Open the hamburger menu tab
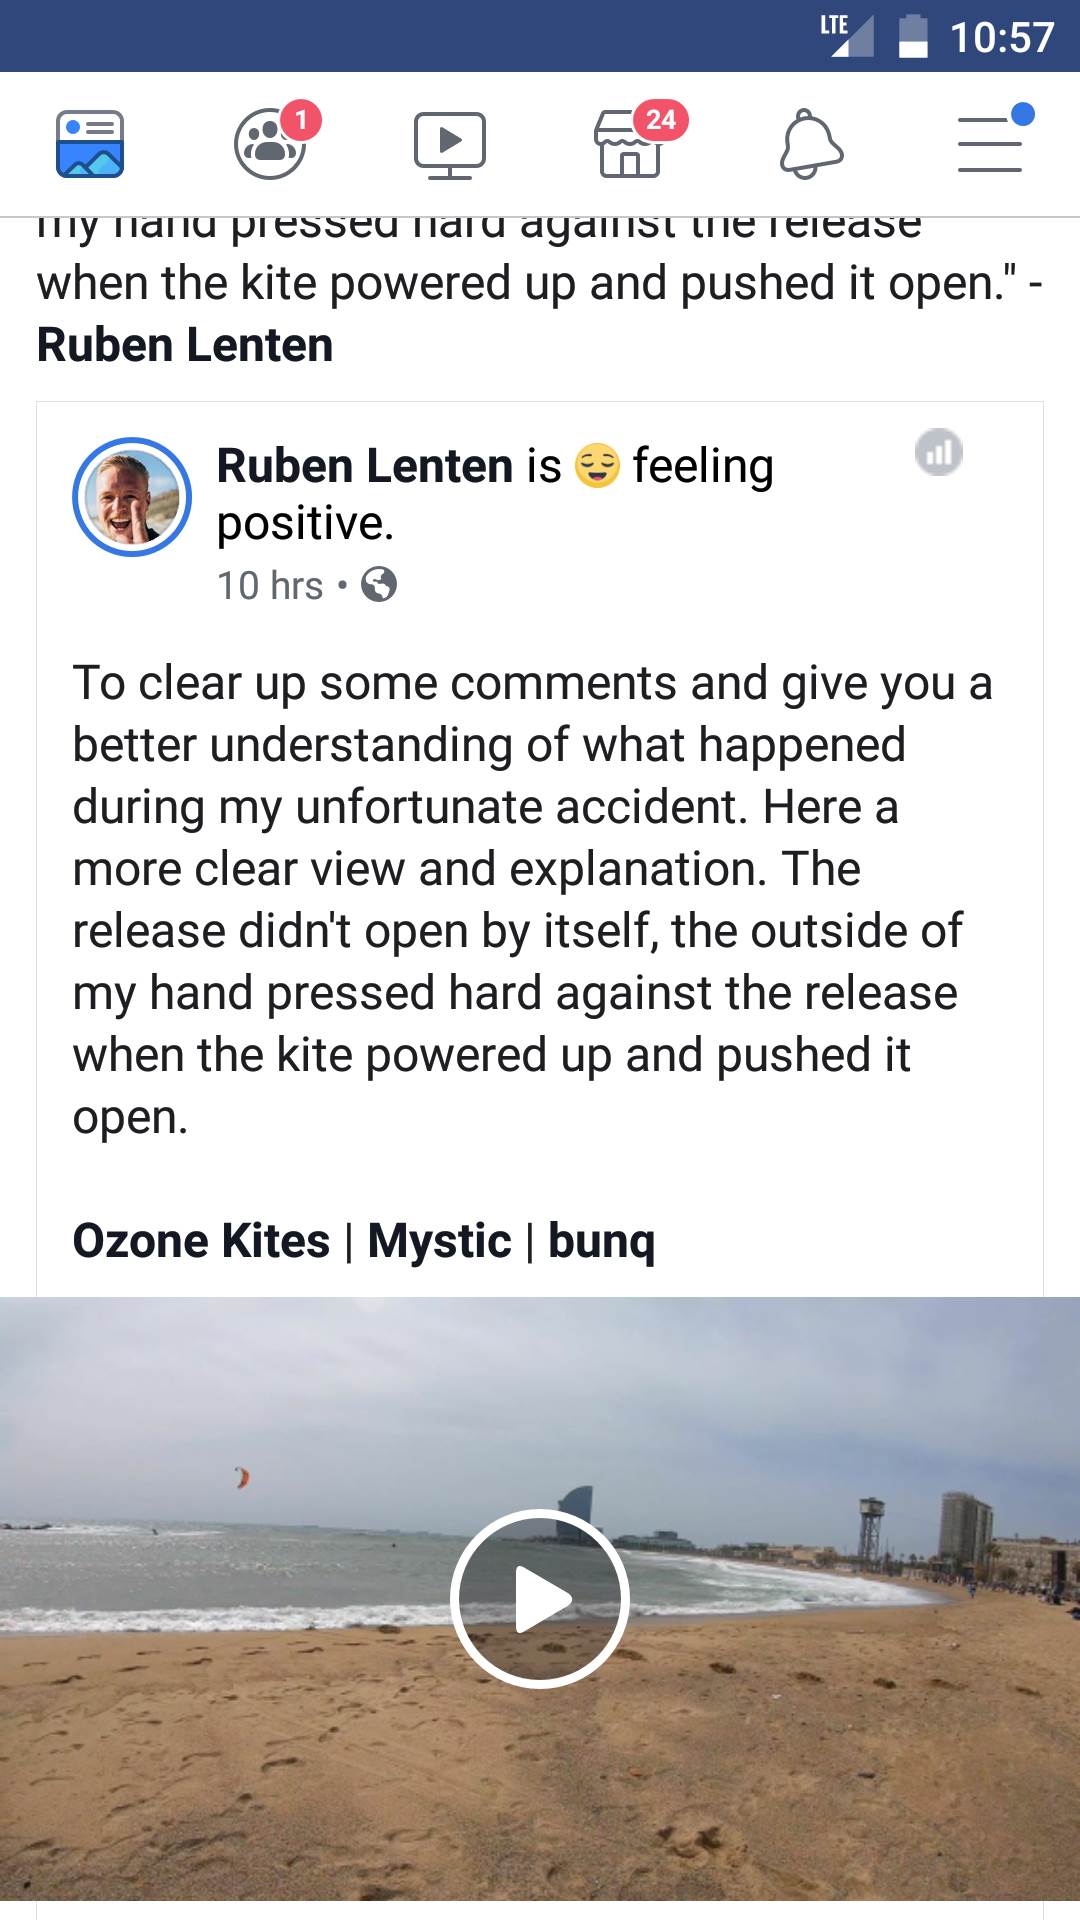This screenshot has width=1080, height=1920. (991, 144)
